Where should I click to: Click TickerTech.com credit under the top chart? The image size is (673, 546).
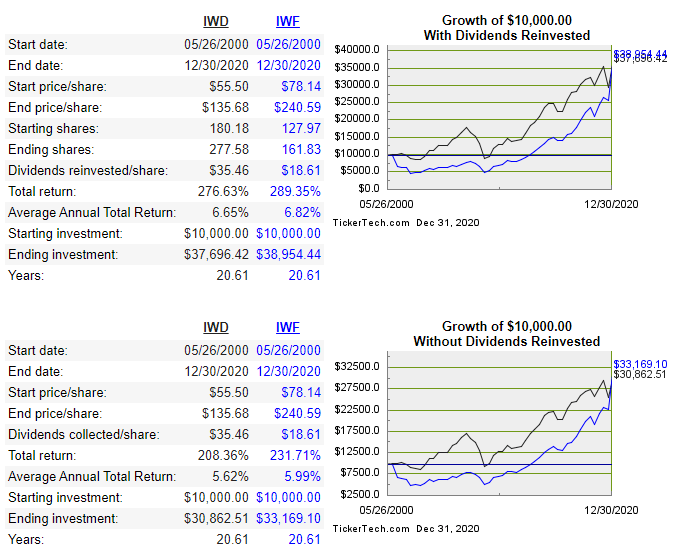coord(371,222)
